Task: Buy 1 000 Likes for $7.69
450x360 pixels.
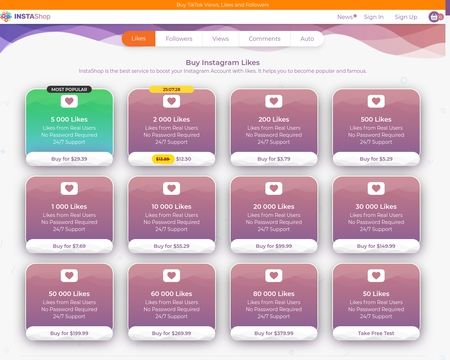Action: click(x=69, y=246)
